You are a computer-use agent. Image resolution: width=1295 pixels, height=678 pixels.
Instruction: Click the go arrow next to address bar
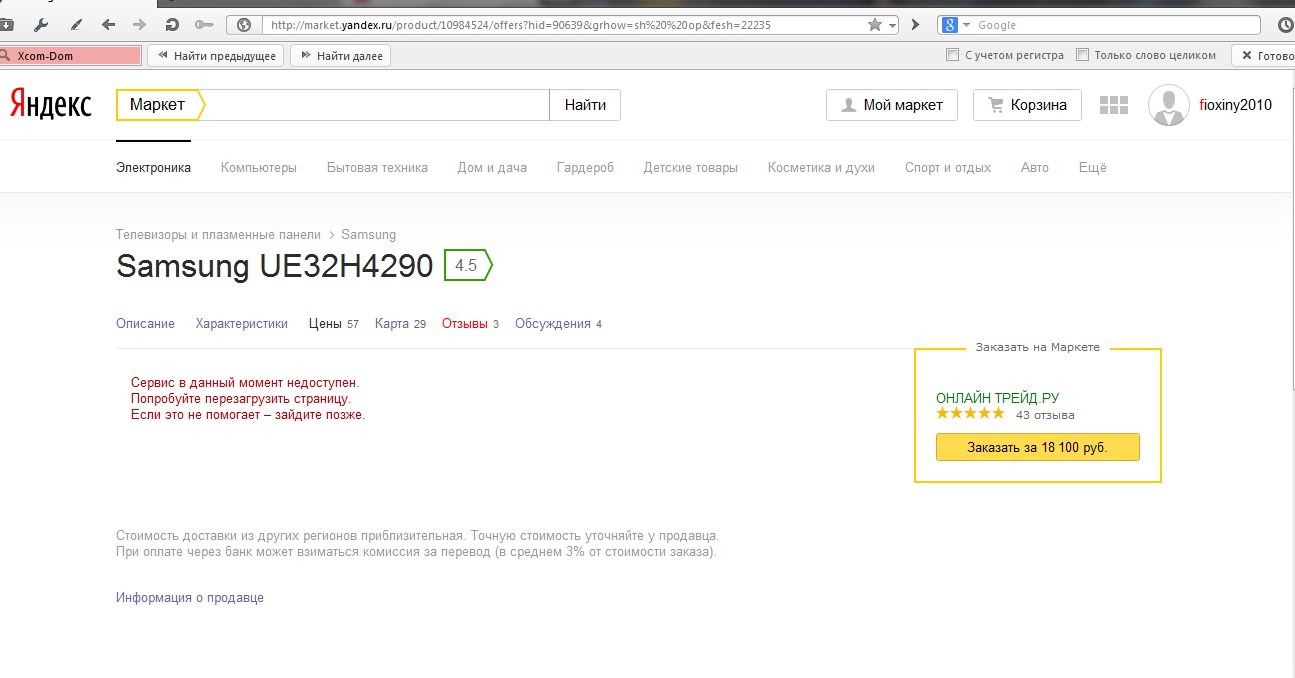coord(915,25)
